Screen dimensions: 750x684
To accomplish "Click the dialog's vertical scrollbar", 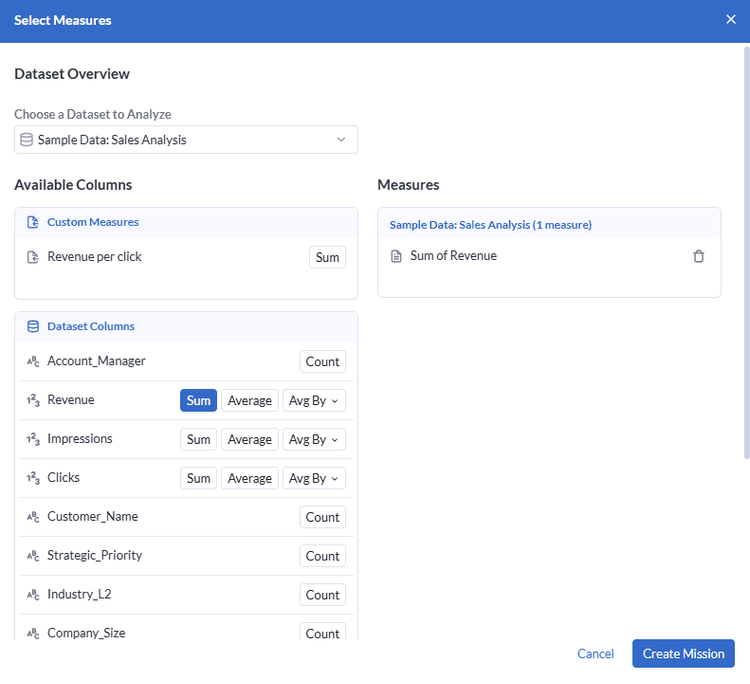I will [745, 250].
